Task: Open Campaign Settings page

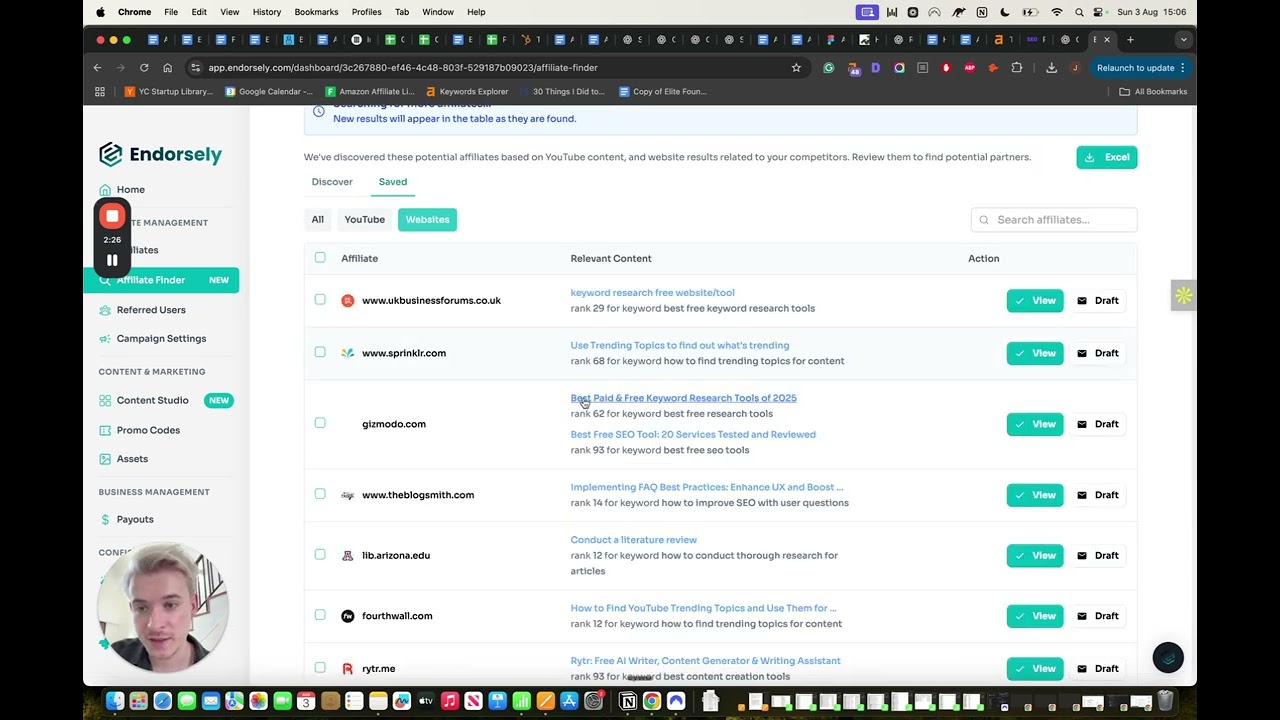Action: [x=161, y=338]
